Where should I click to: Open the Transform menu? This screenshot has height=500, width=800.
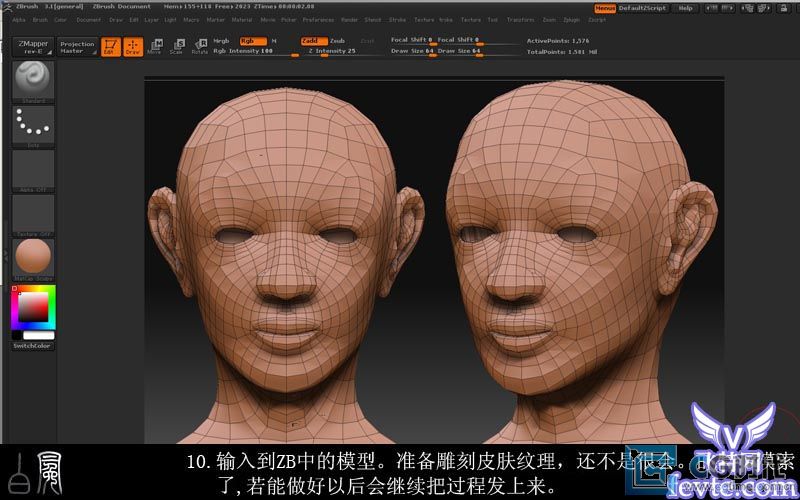(520, 20)
